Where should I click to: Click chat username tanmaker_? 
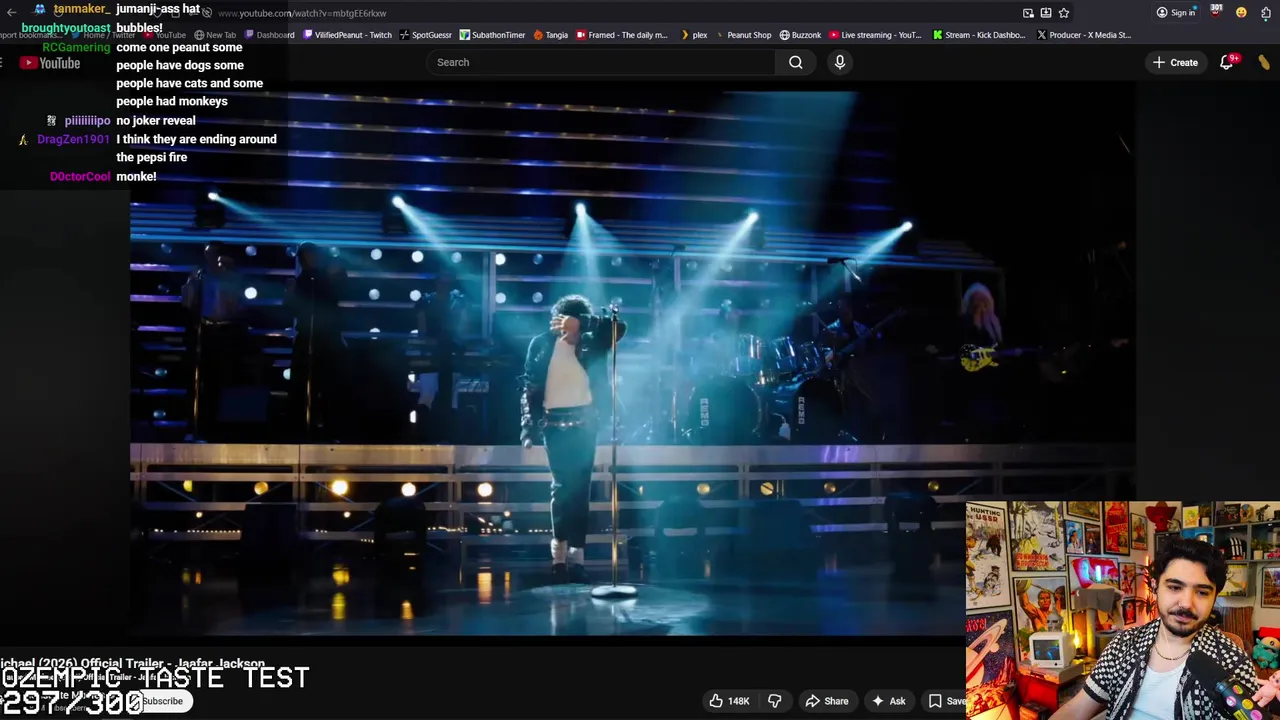80,9
